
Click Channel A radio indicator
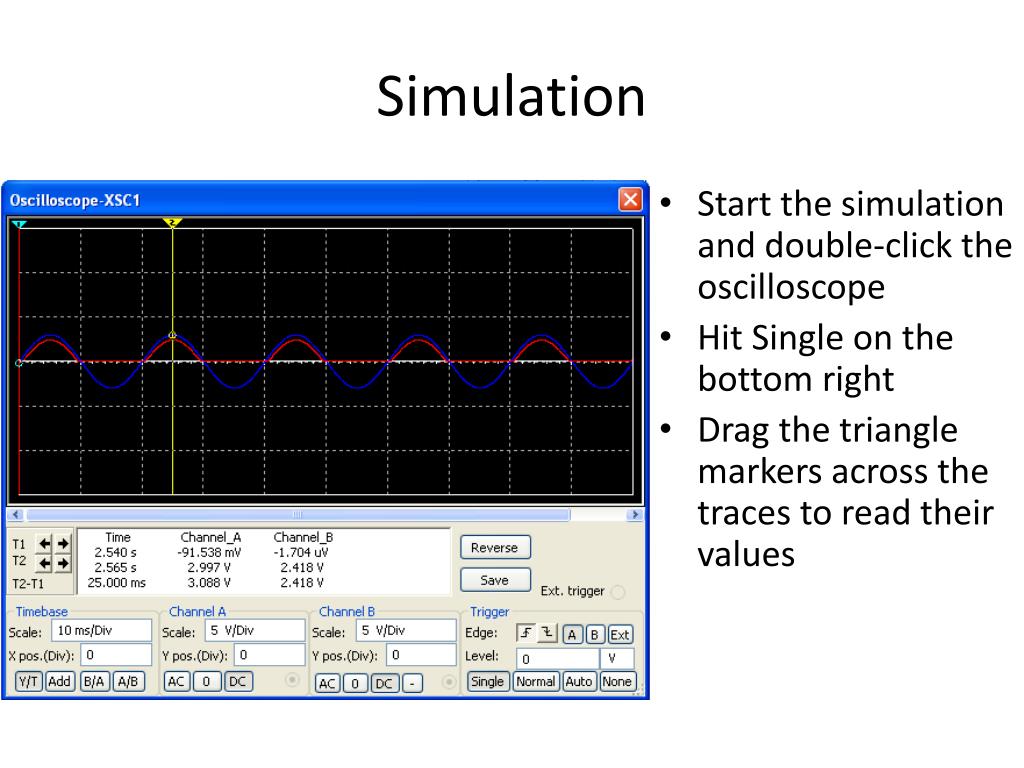292,680
